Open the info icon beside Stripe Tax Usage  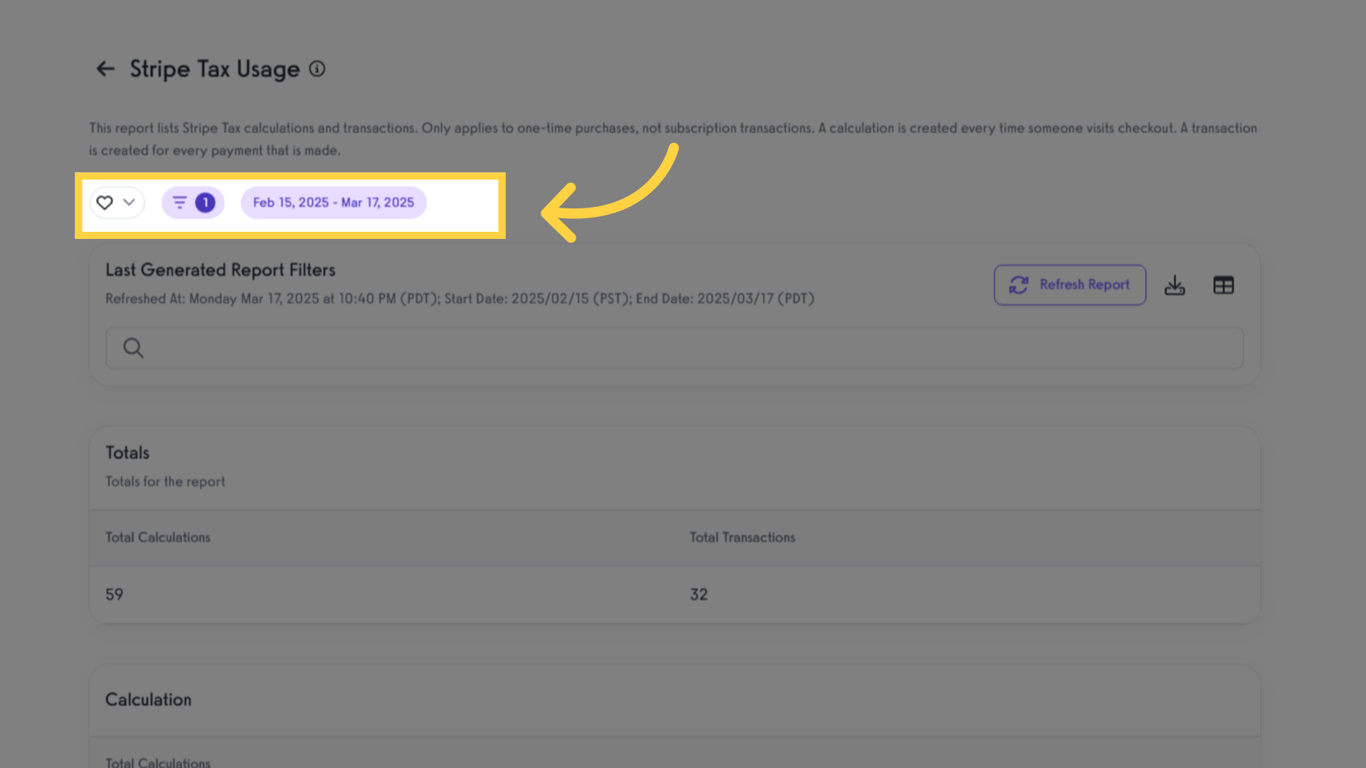click(317, 69)
